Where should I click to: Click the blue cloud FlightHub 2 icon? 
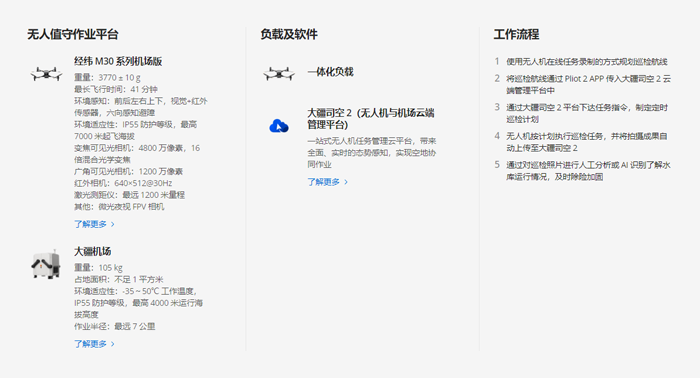point(279,126)
